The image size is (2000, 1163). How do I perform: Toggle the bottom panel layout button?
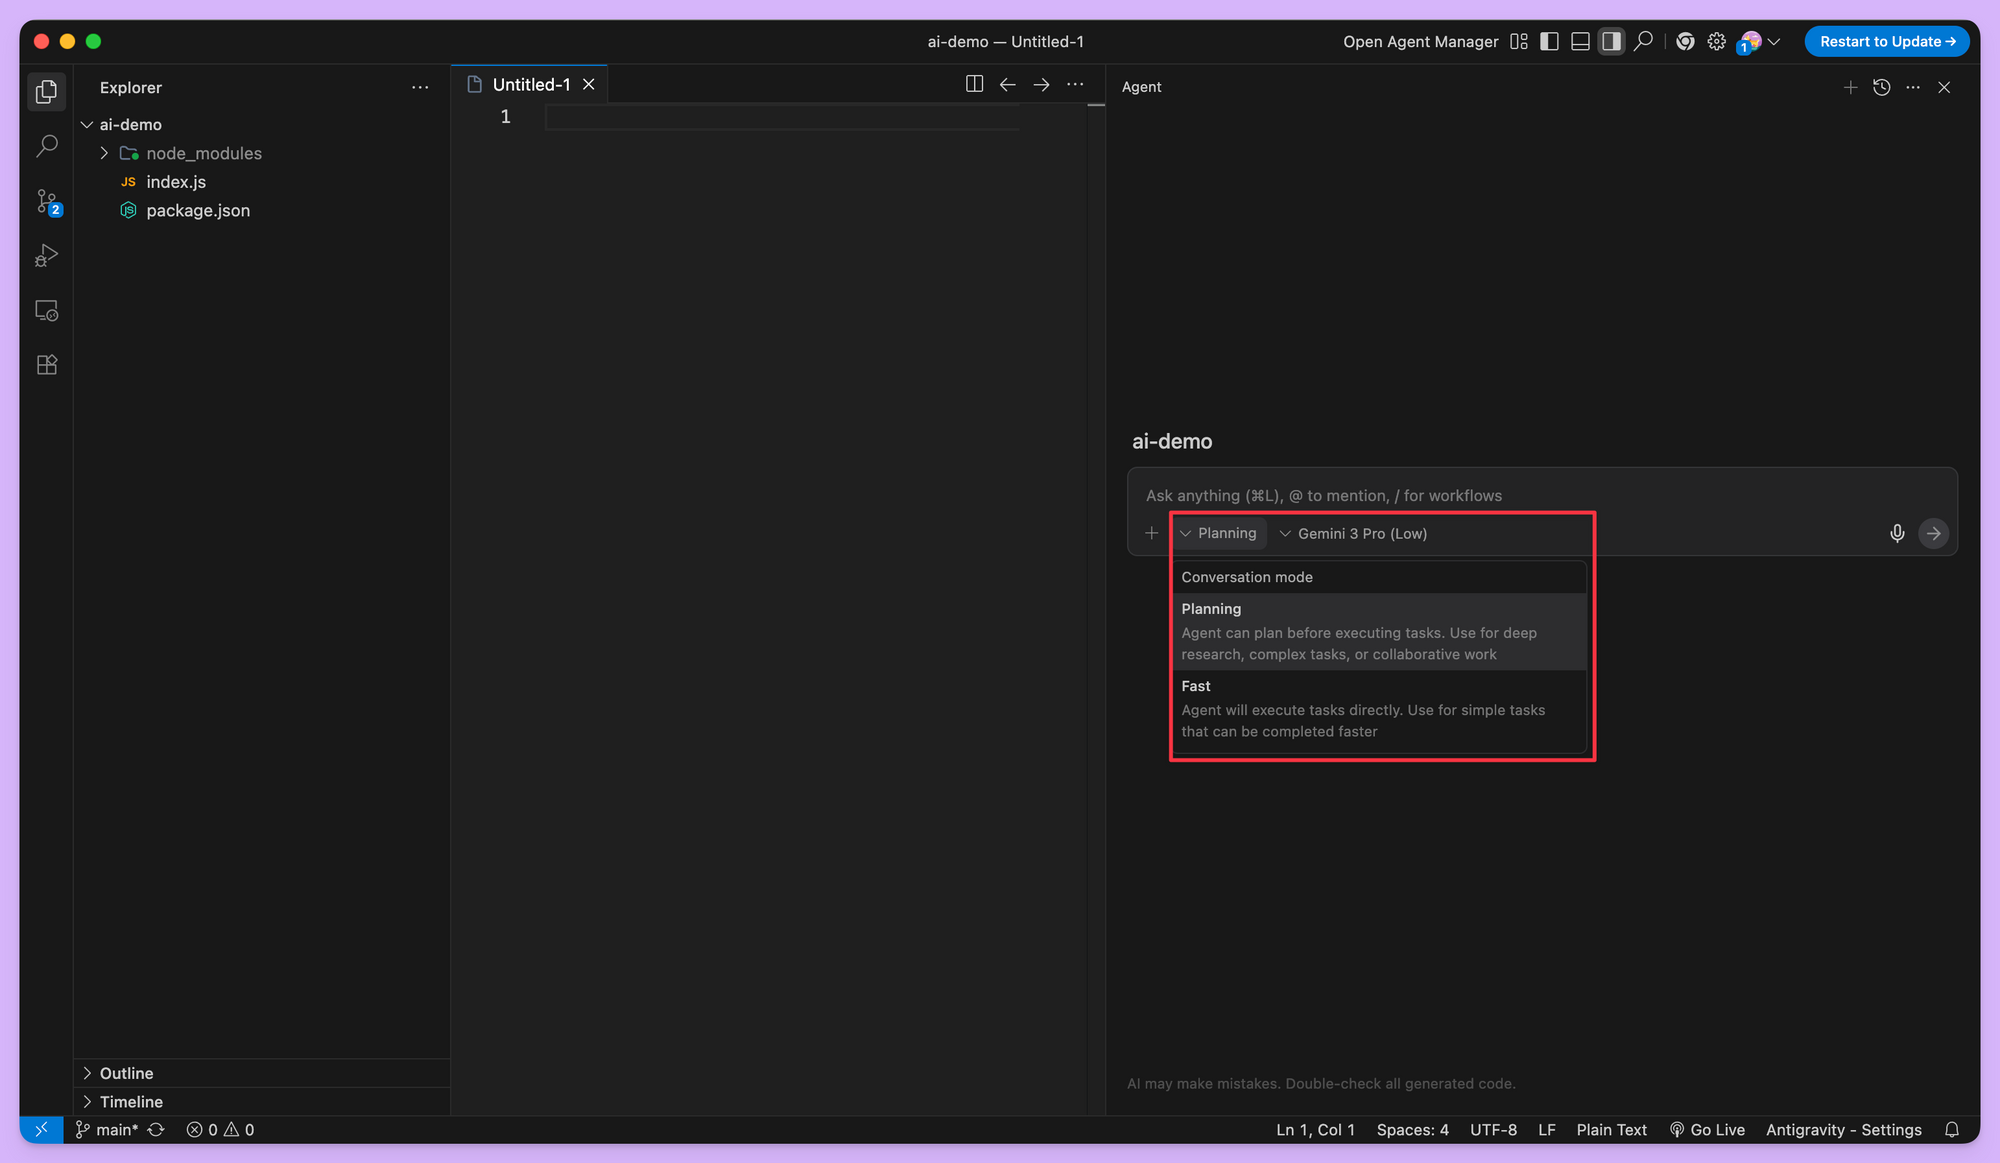pos(1580,41)
